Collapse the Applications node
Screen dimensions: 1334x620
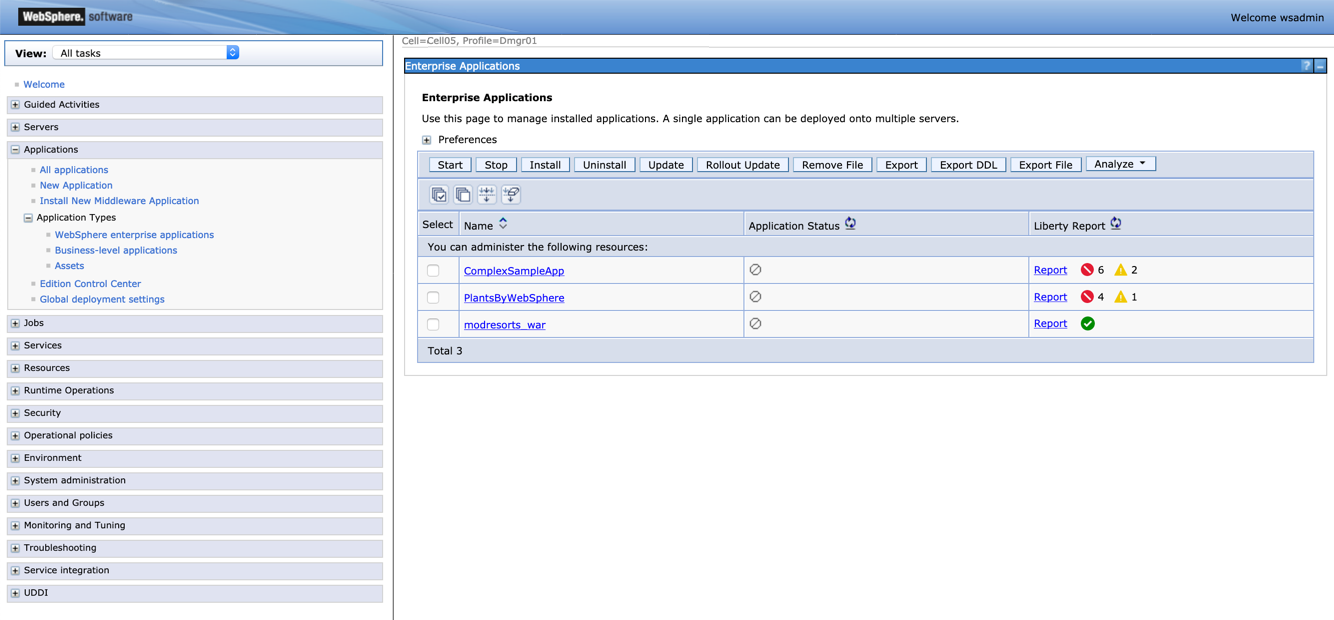(15, 150)
